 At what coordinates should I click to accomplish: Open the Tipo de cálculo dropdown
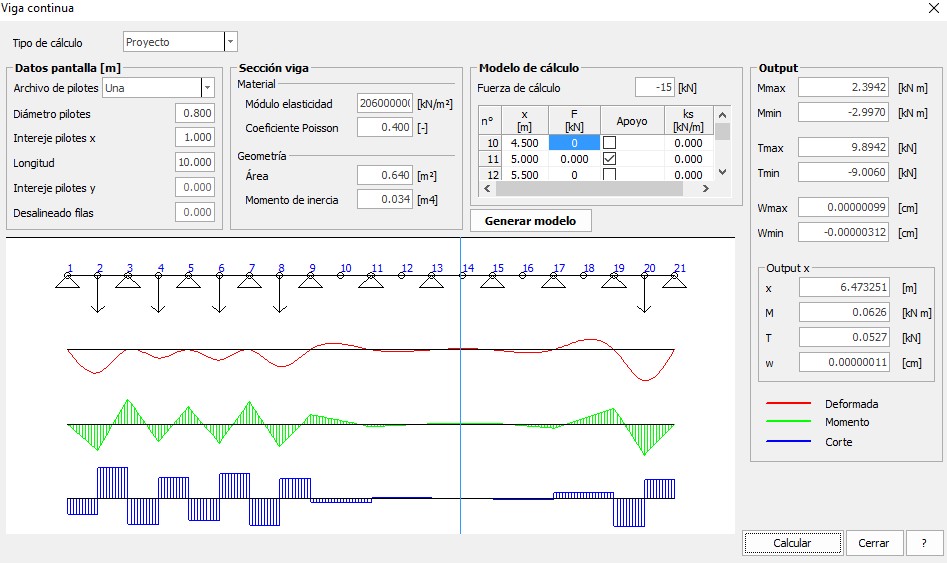tap(231, 42)
